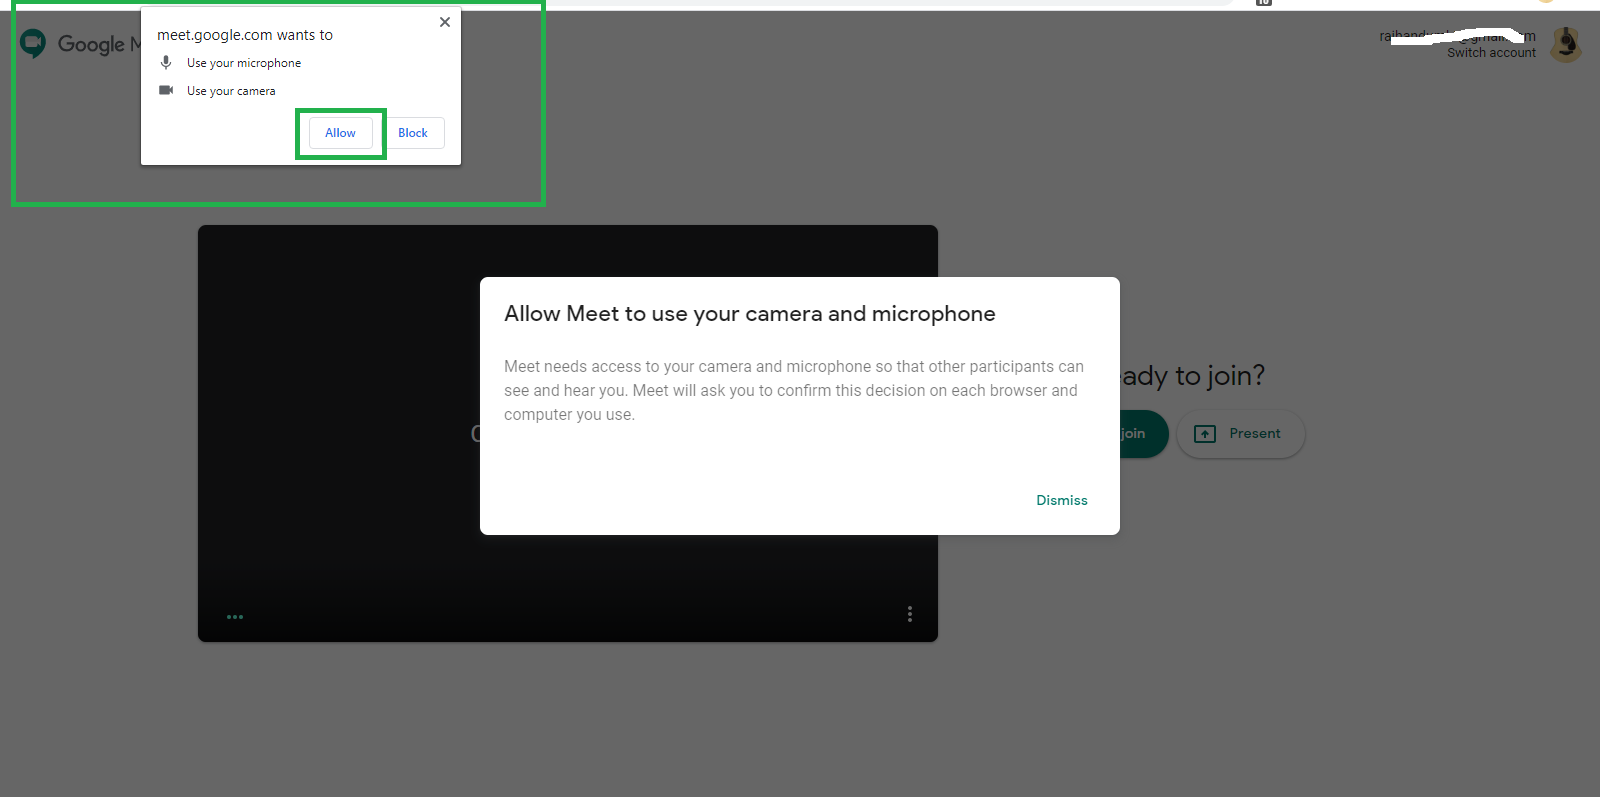Click the camera icon in the permission popup

pos(166,90)
